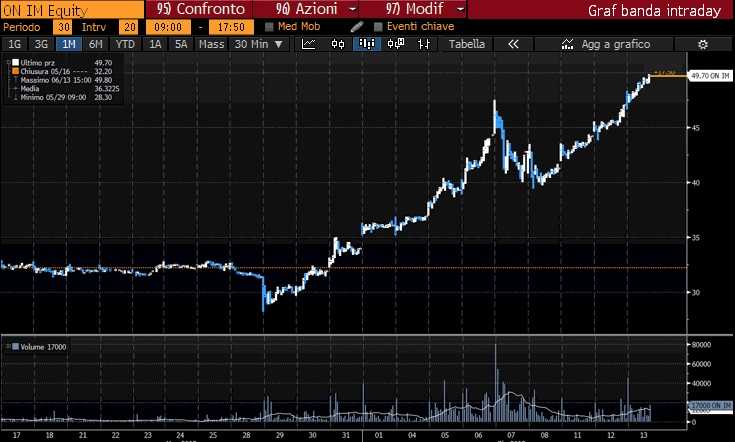Viewport: 735px width, 442px height.
Task: Open the Tabella view
Action: (x=467, y=44)
